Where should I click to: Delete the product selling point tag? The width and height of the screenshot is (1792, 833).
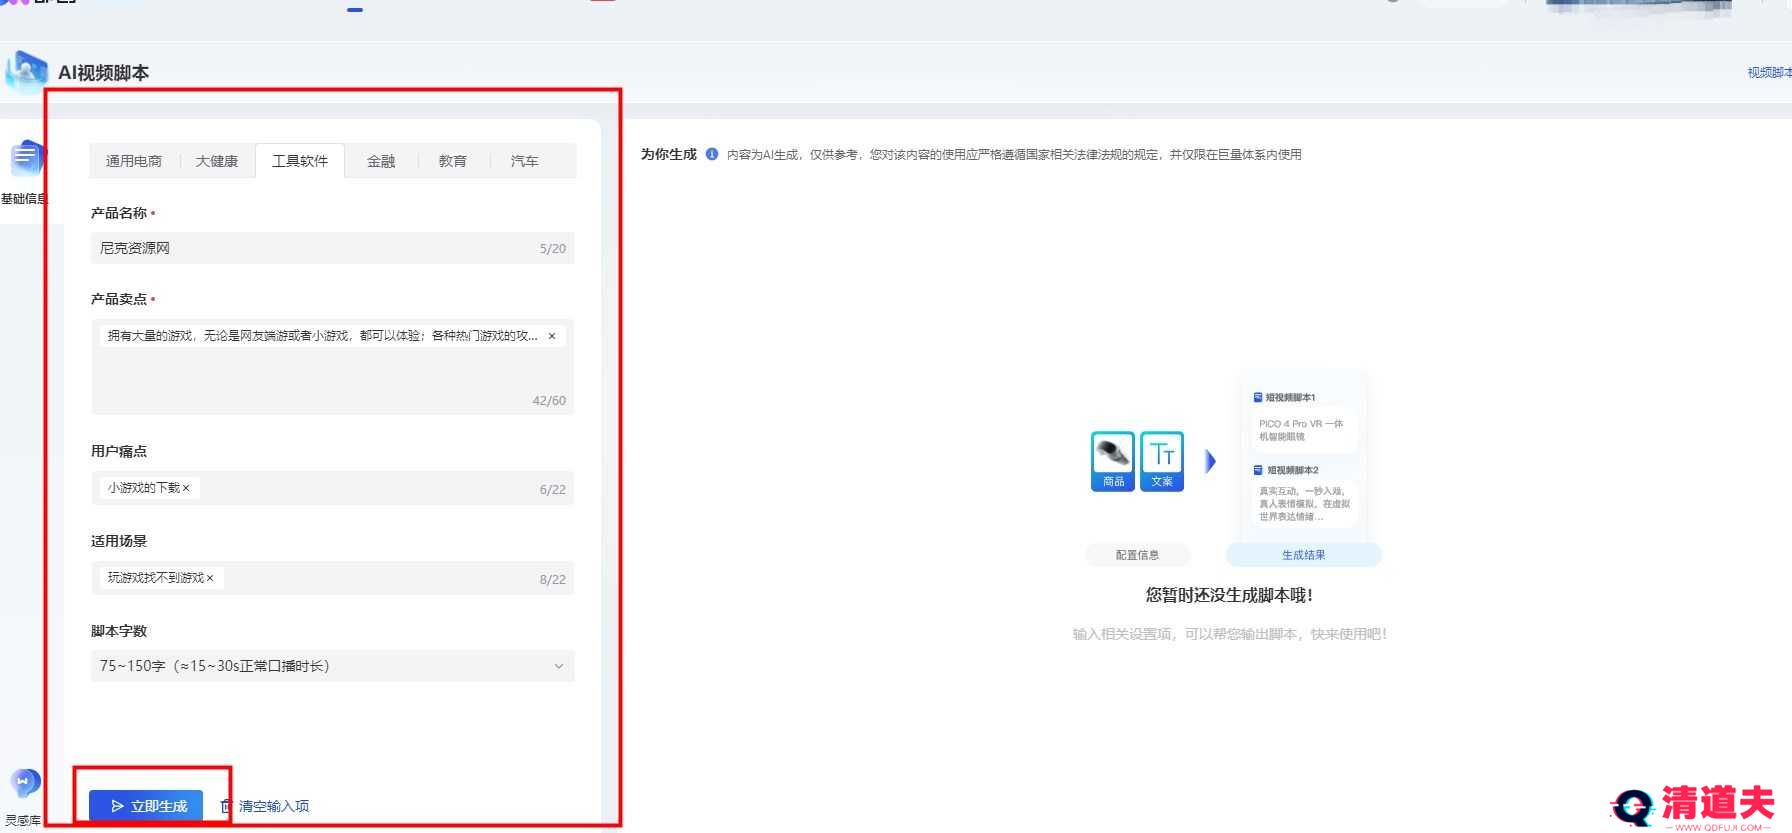(x=552, y=337)
